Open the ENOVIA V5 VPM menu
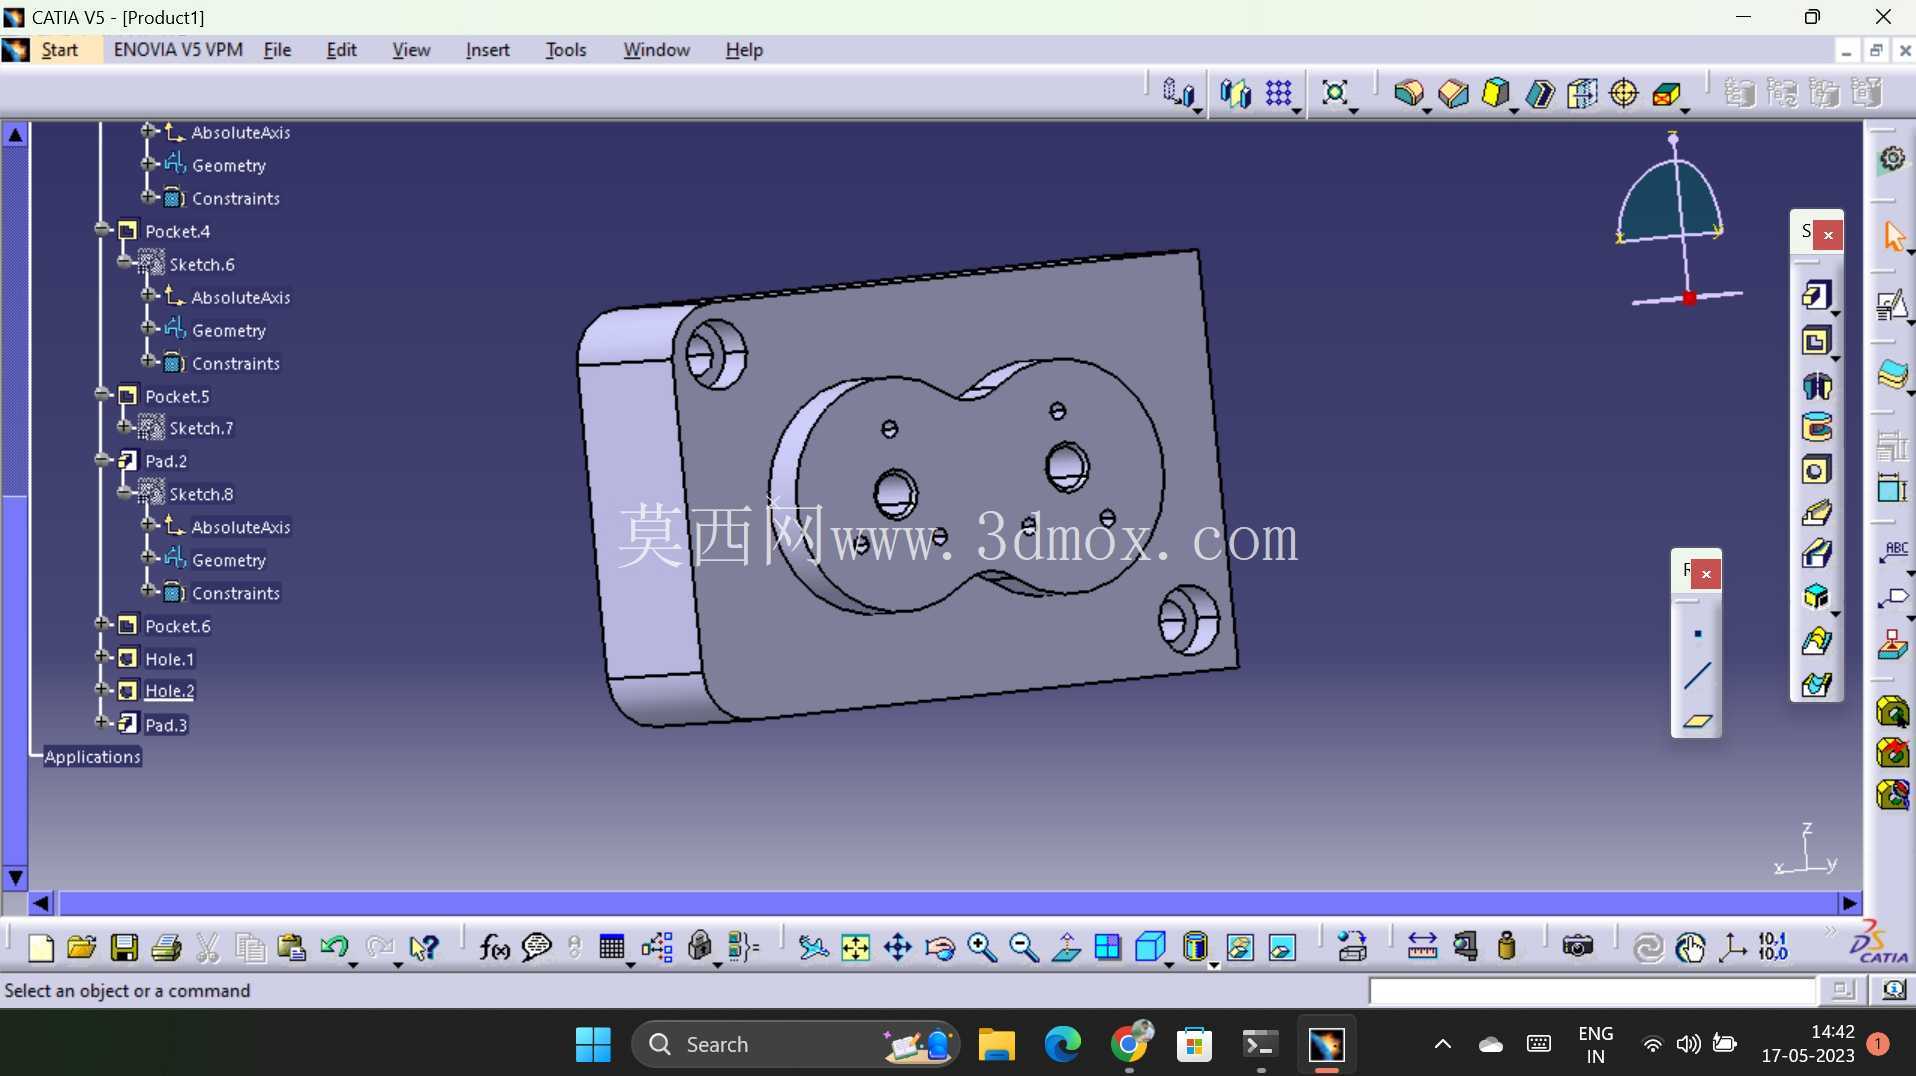The image size is (1916, 1076). [178, 50]
